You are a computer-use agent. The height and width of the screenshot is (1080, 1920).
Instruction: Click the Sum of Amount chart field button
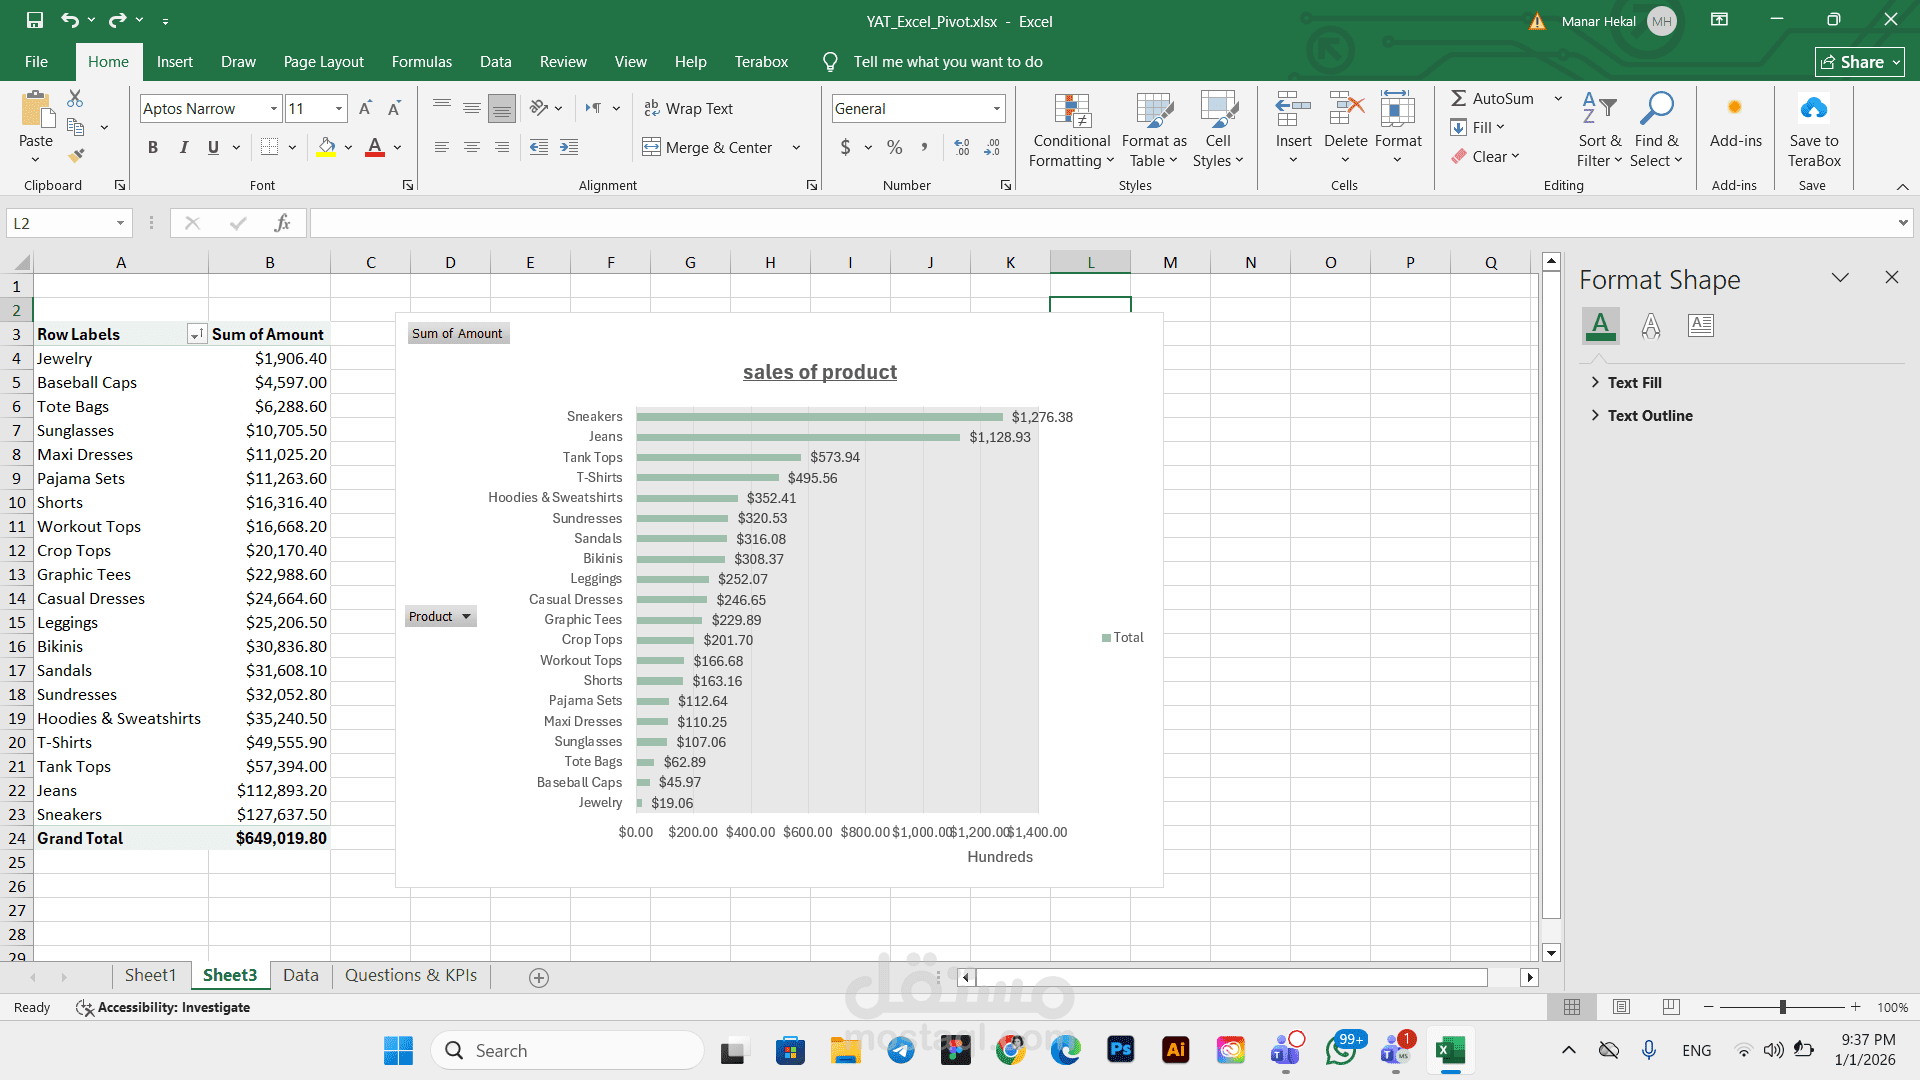pos(458,333)
